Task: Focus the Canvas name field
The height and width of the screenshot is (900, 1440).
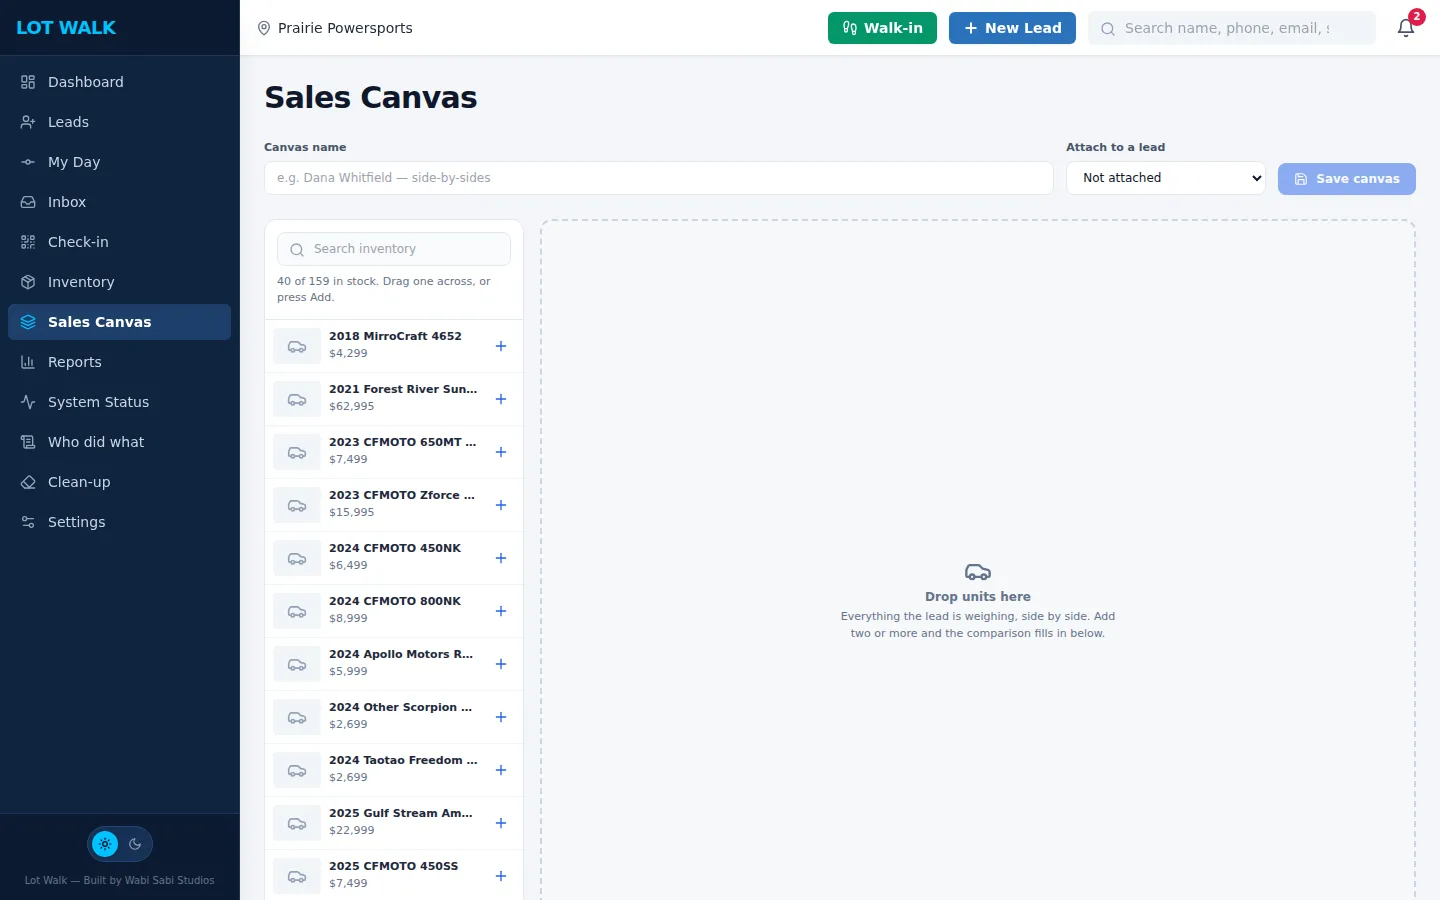Action: click(x=659, y=178)
